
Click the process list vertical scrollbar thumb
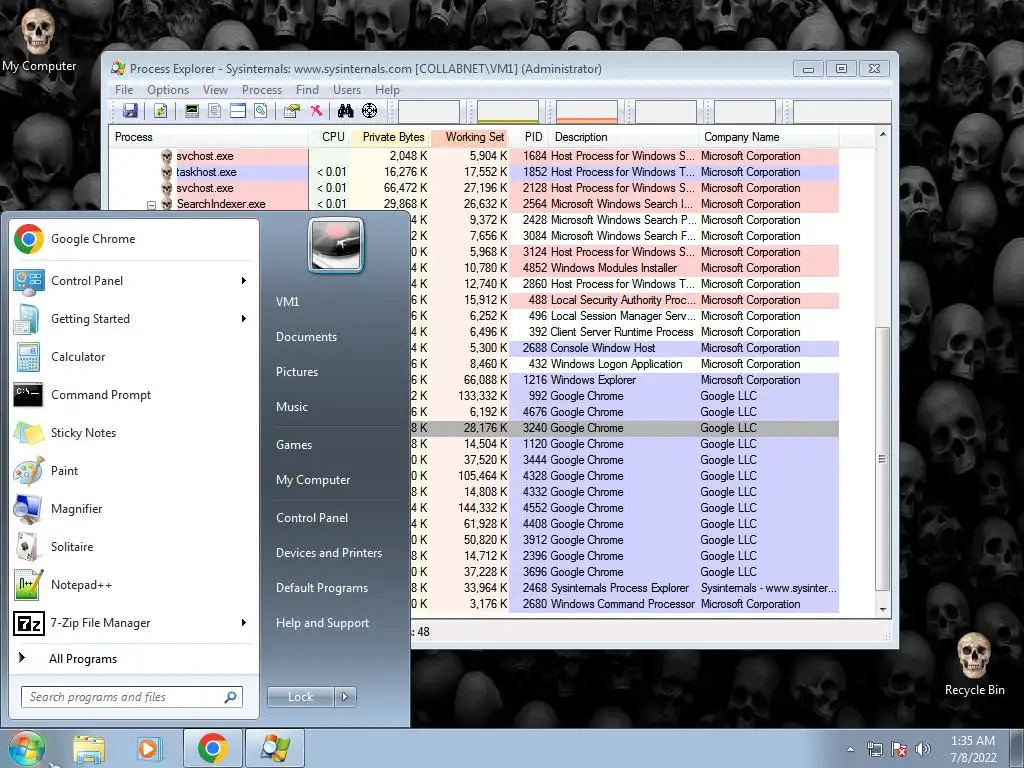coord(882,459)
